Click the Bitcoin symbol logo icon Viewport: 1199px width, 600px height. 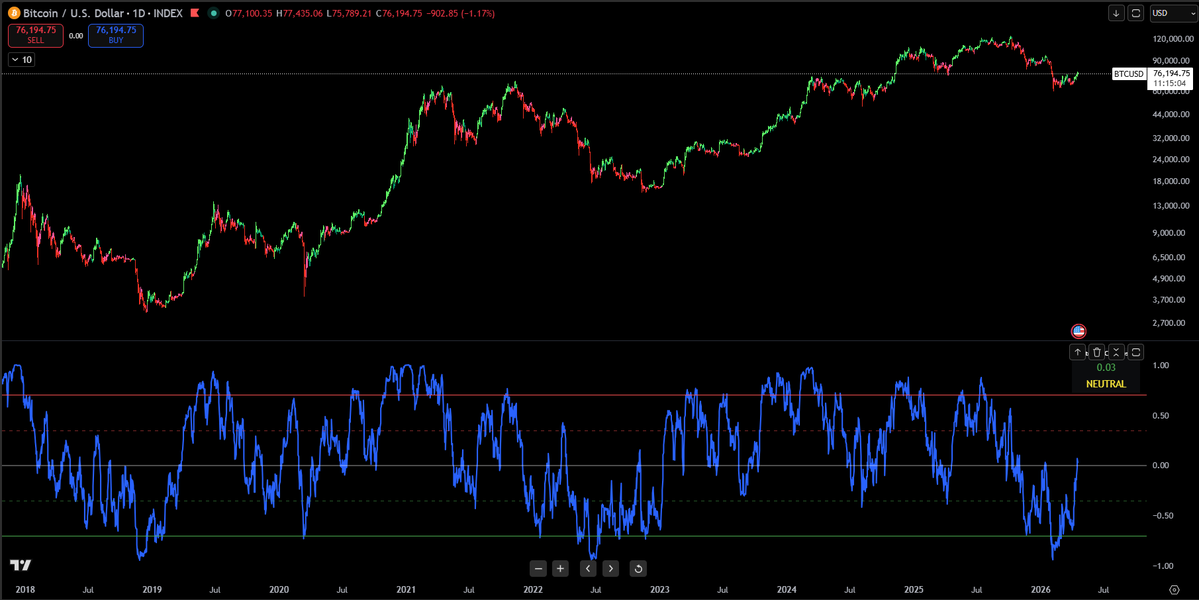(13, 14)
